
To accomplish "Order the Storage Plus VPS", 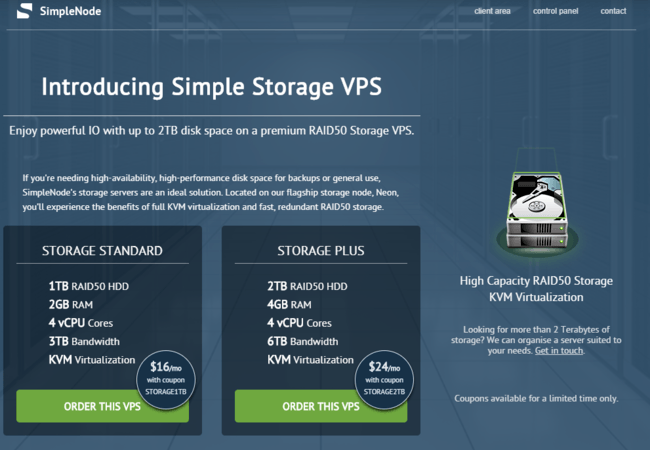I will pos(321,406).
